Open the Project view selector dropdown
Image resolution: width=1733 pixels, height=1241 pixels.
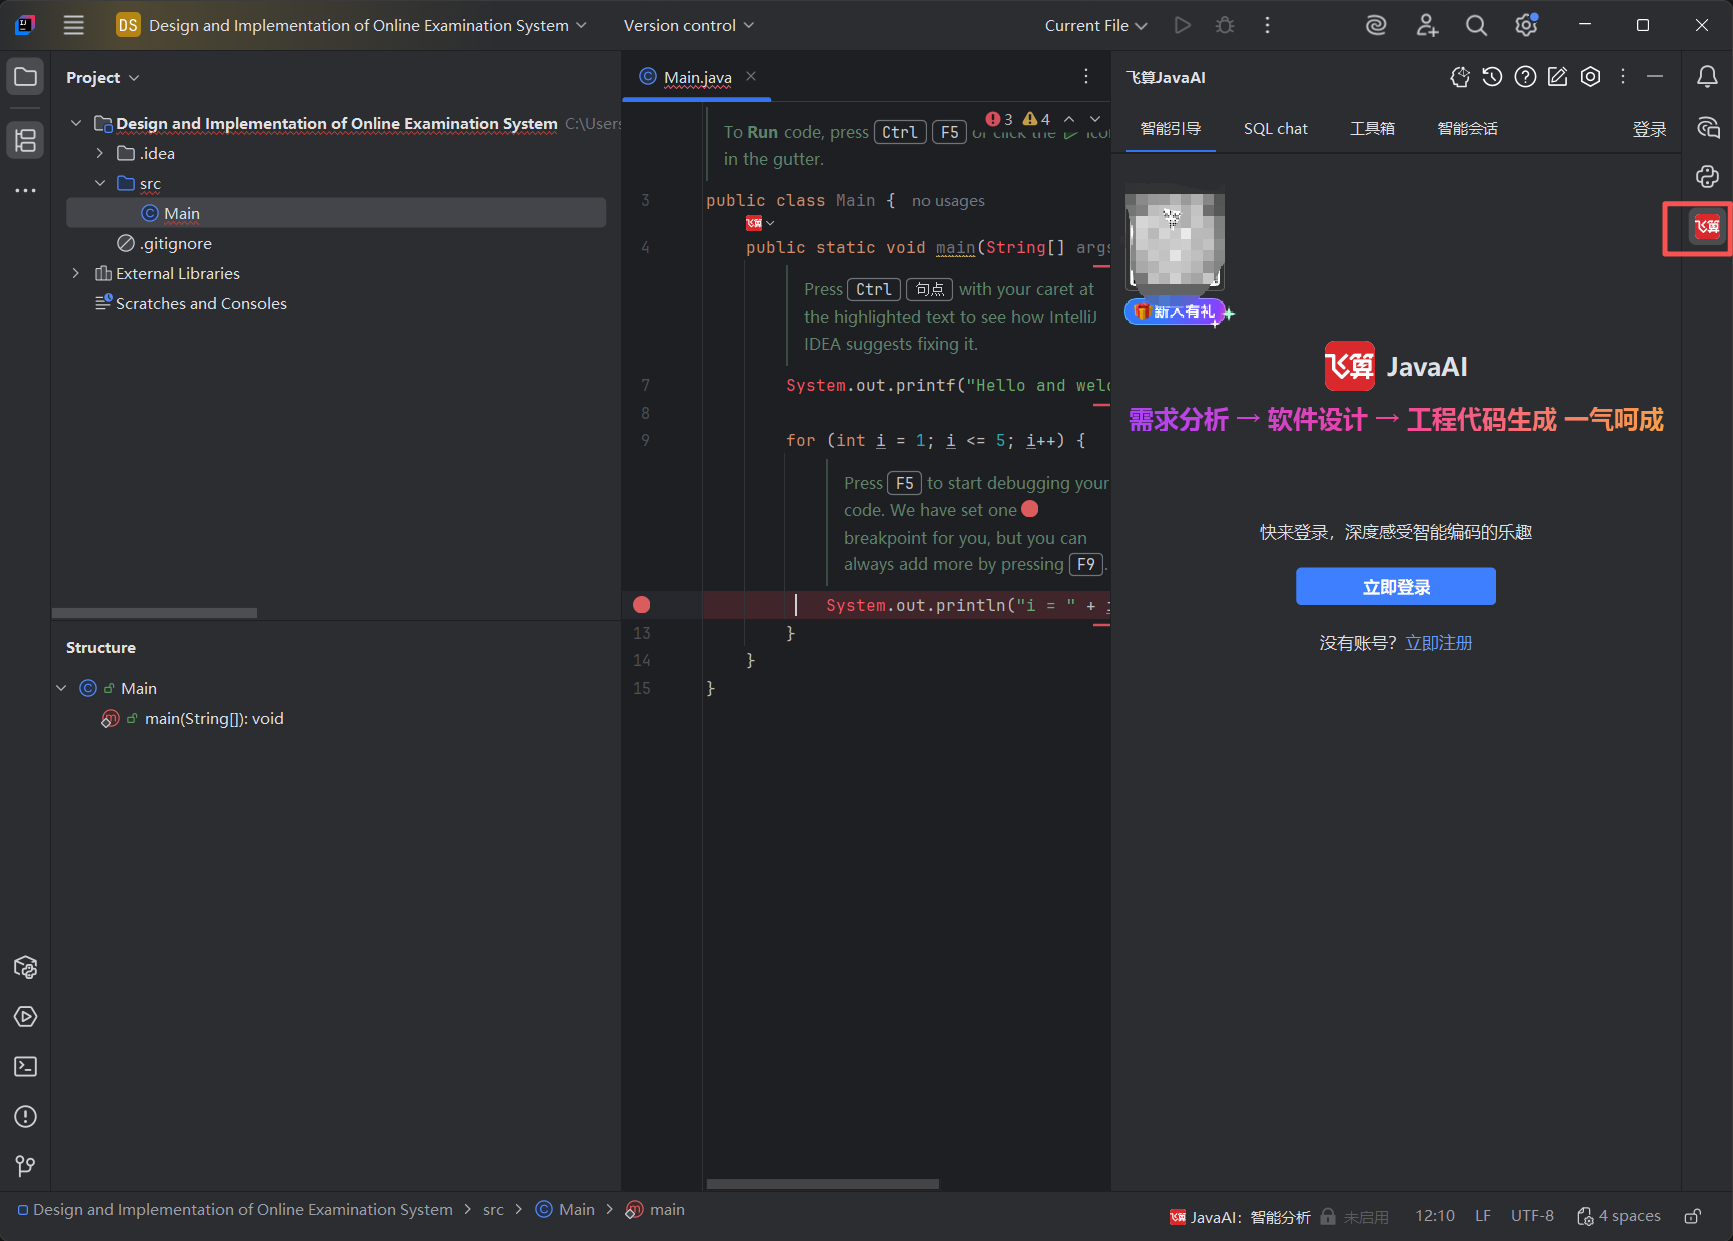[x=102, y=77]
